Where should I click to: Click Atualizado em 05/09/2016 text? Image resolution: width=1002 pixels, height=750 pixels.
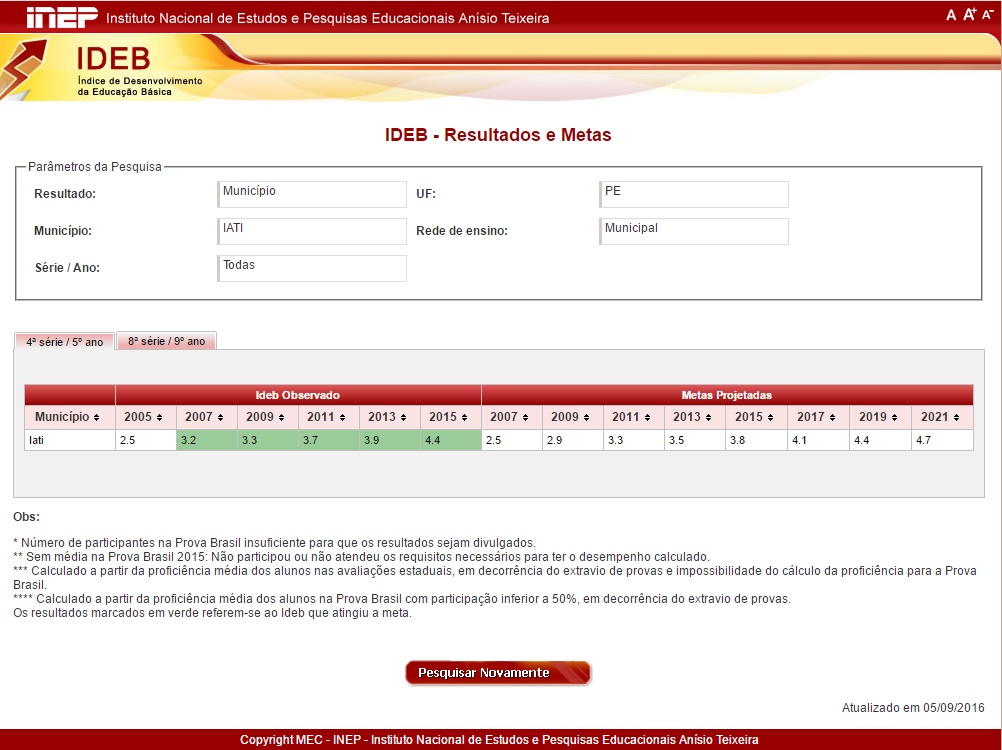pyautogui.click(x=913, y=708)
